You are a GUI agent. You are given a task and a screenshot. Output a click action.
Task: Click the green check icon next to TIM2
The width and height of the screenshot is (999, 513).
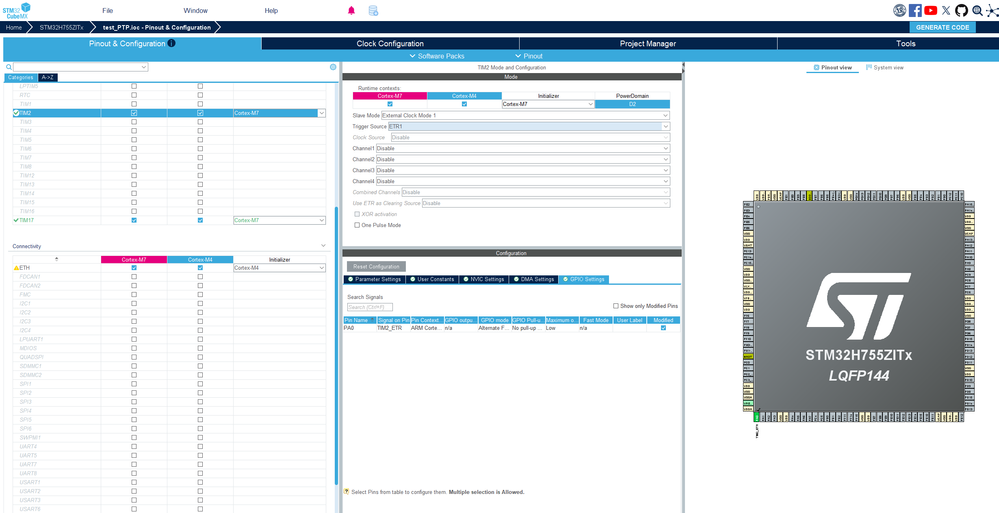pyautogui.click(x=16, y=113)
